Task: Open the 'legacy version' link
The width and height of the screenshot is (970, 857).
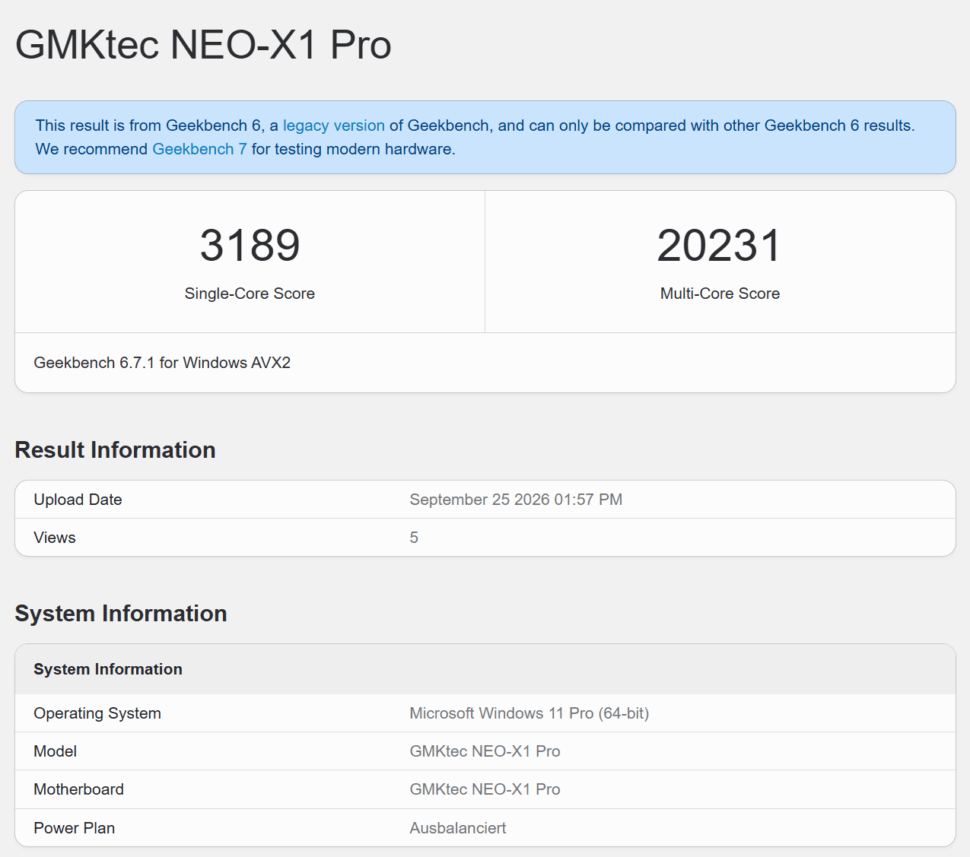Action: 333,126
